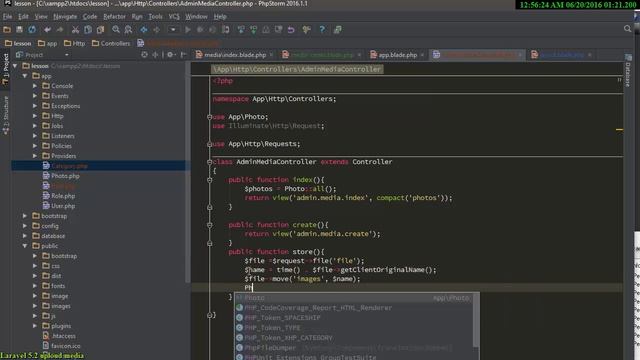The image size is (640, 360).
Task: Open the Navigate menu
Action: (65, 17)
